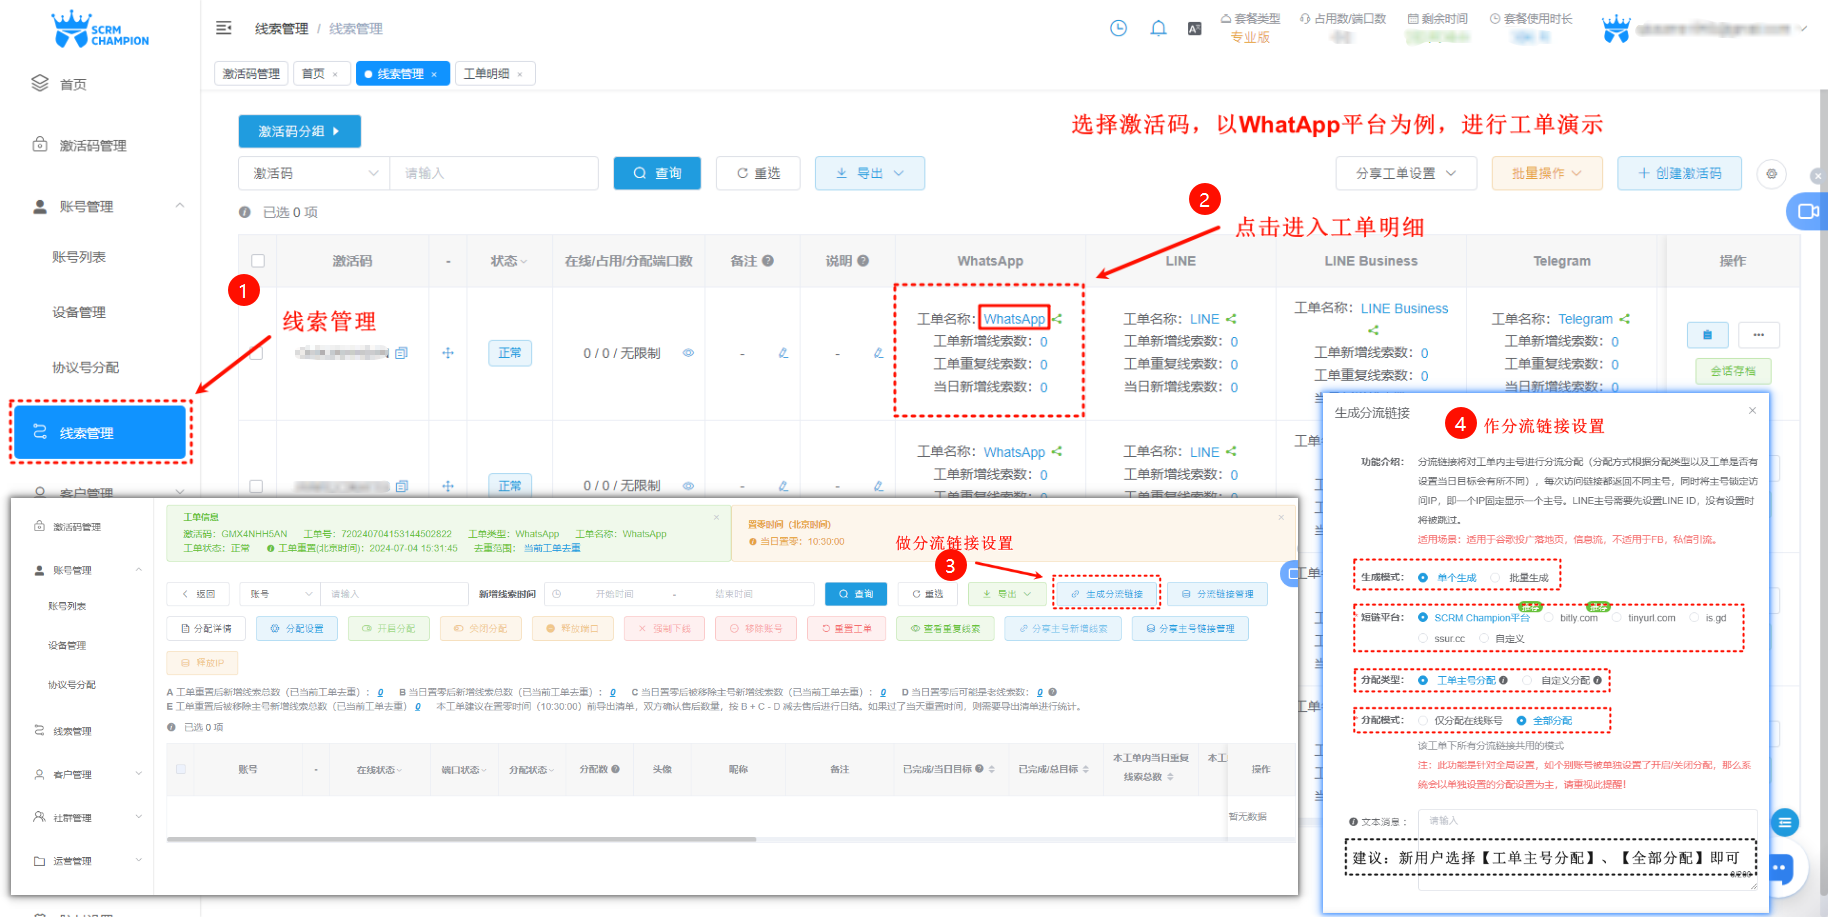Click the edit pencil icon in remarks column
The height and width of the screenshot is (917, 1828).
pos(783,353)
